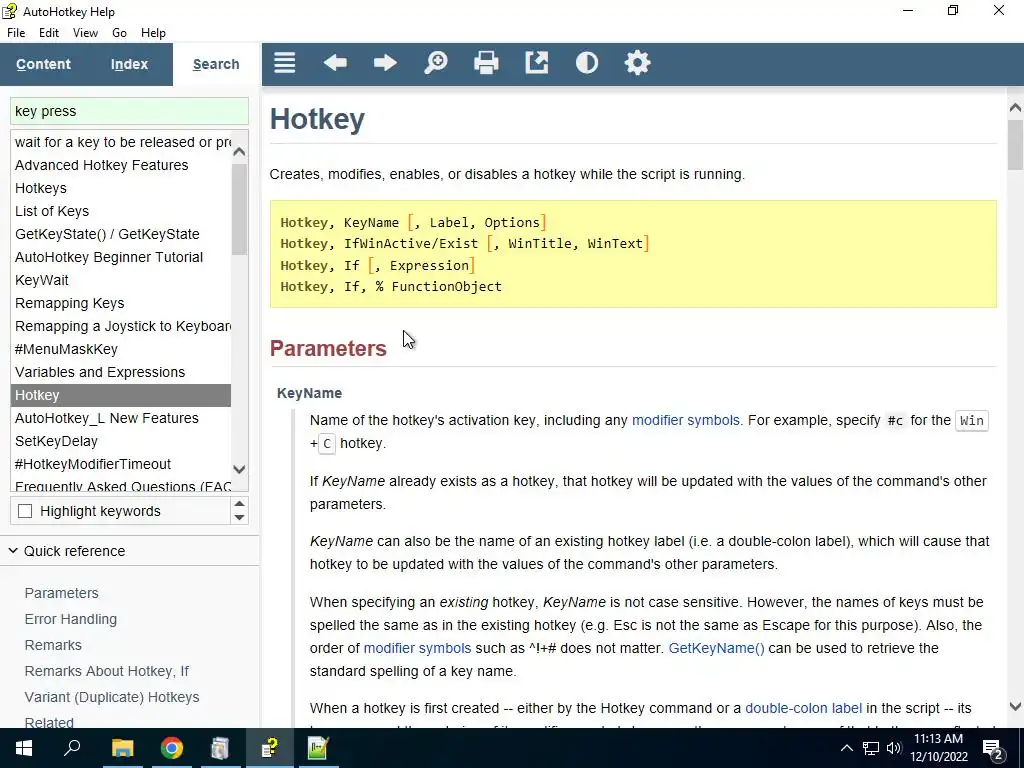Viewport: 1024px width, 768px height.
Task: Select '#HotkeyModifierTimeout' search result
Action: [x=121, y=464]
